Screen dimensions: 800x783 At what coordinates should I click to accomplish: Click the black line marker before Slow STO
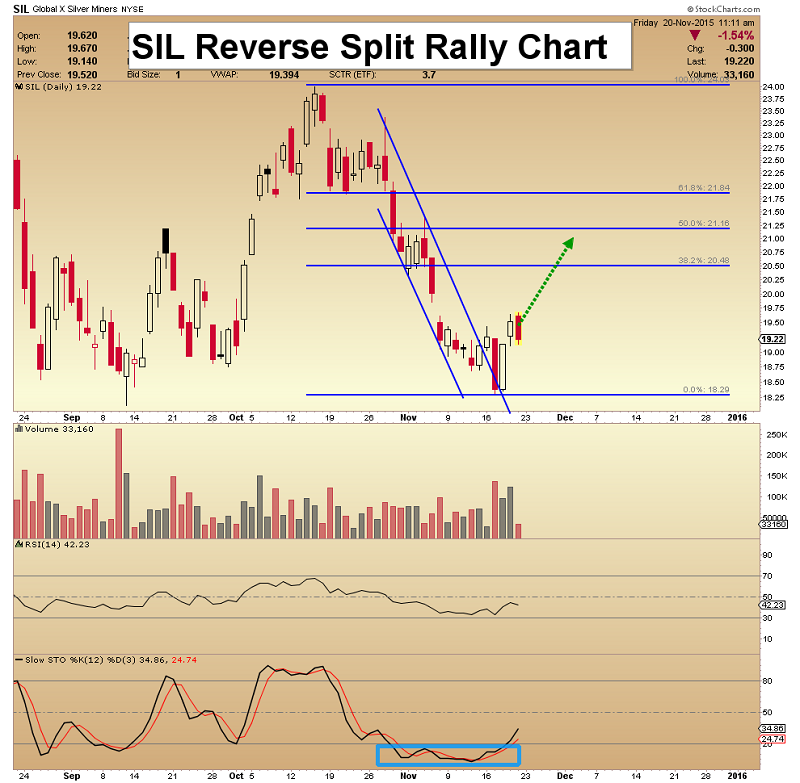click(19, 660)
